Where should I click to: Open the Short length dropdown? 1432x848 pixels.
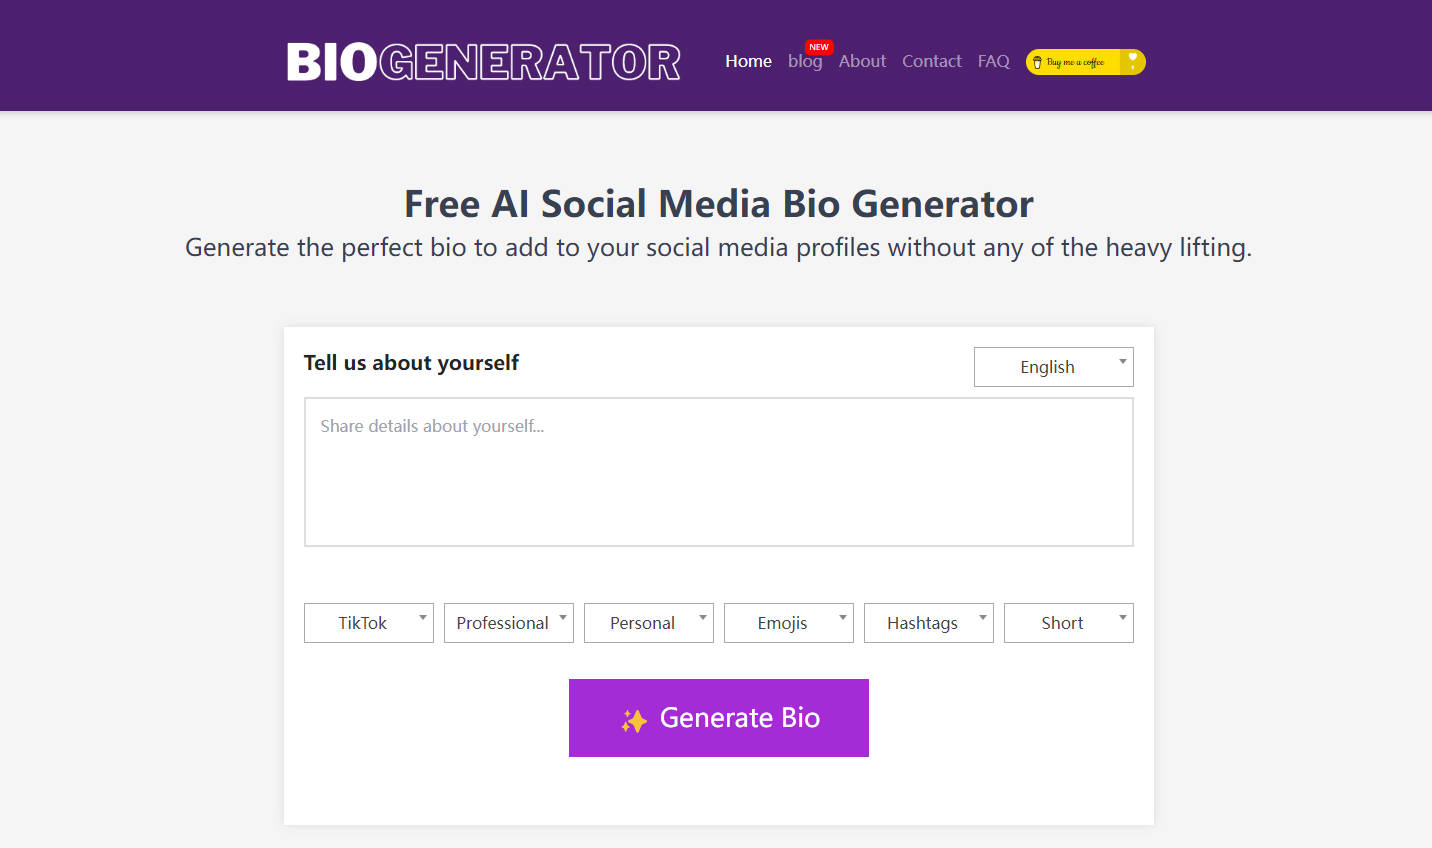tap(1068, 622)
